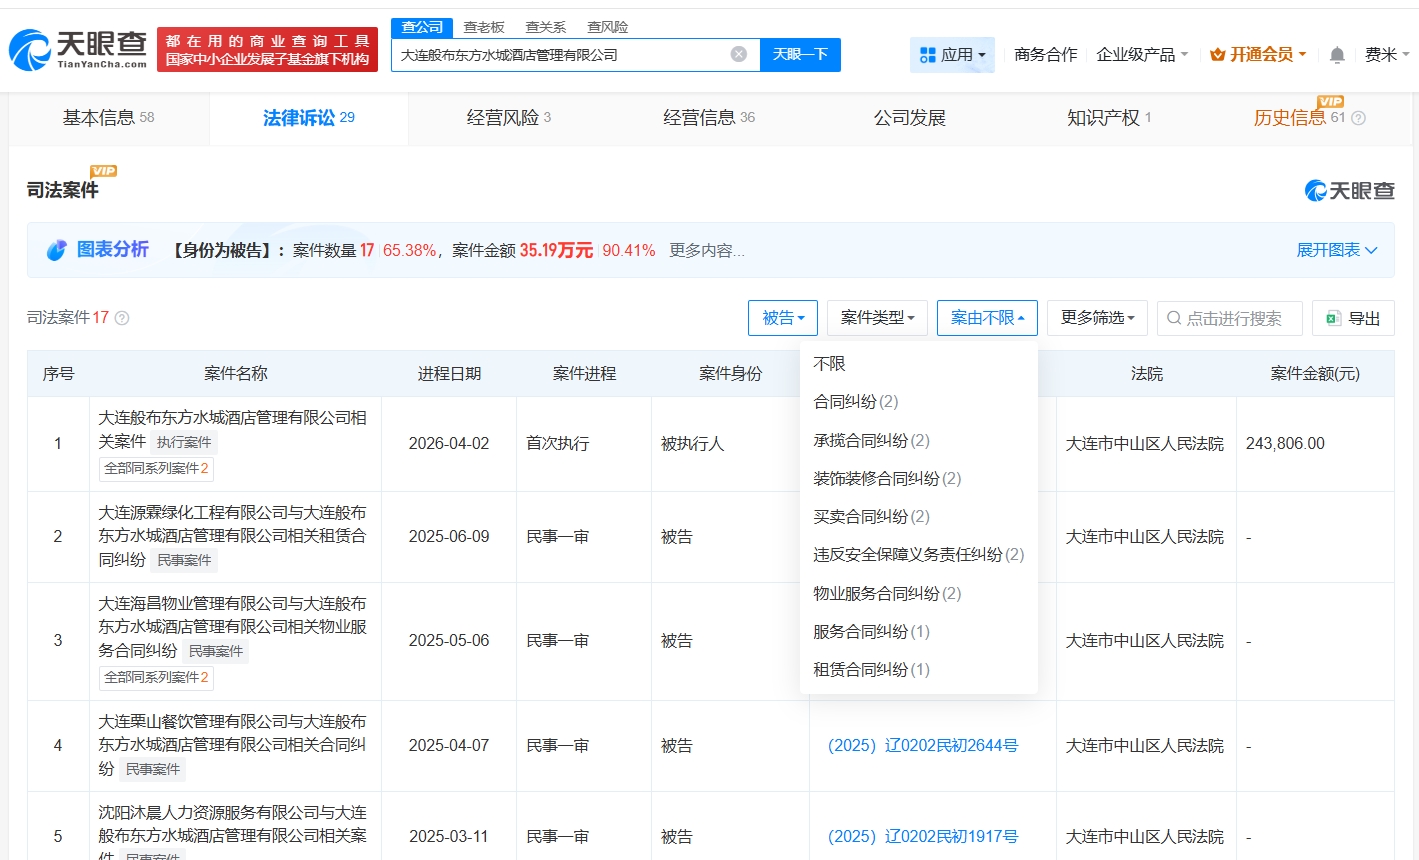Image resolution: width=1419 pixels, height=860 pixels.
Task: Open the 开通会员 dropdown
Action: click(1258, 55)
